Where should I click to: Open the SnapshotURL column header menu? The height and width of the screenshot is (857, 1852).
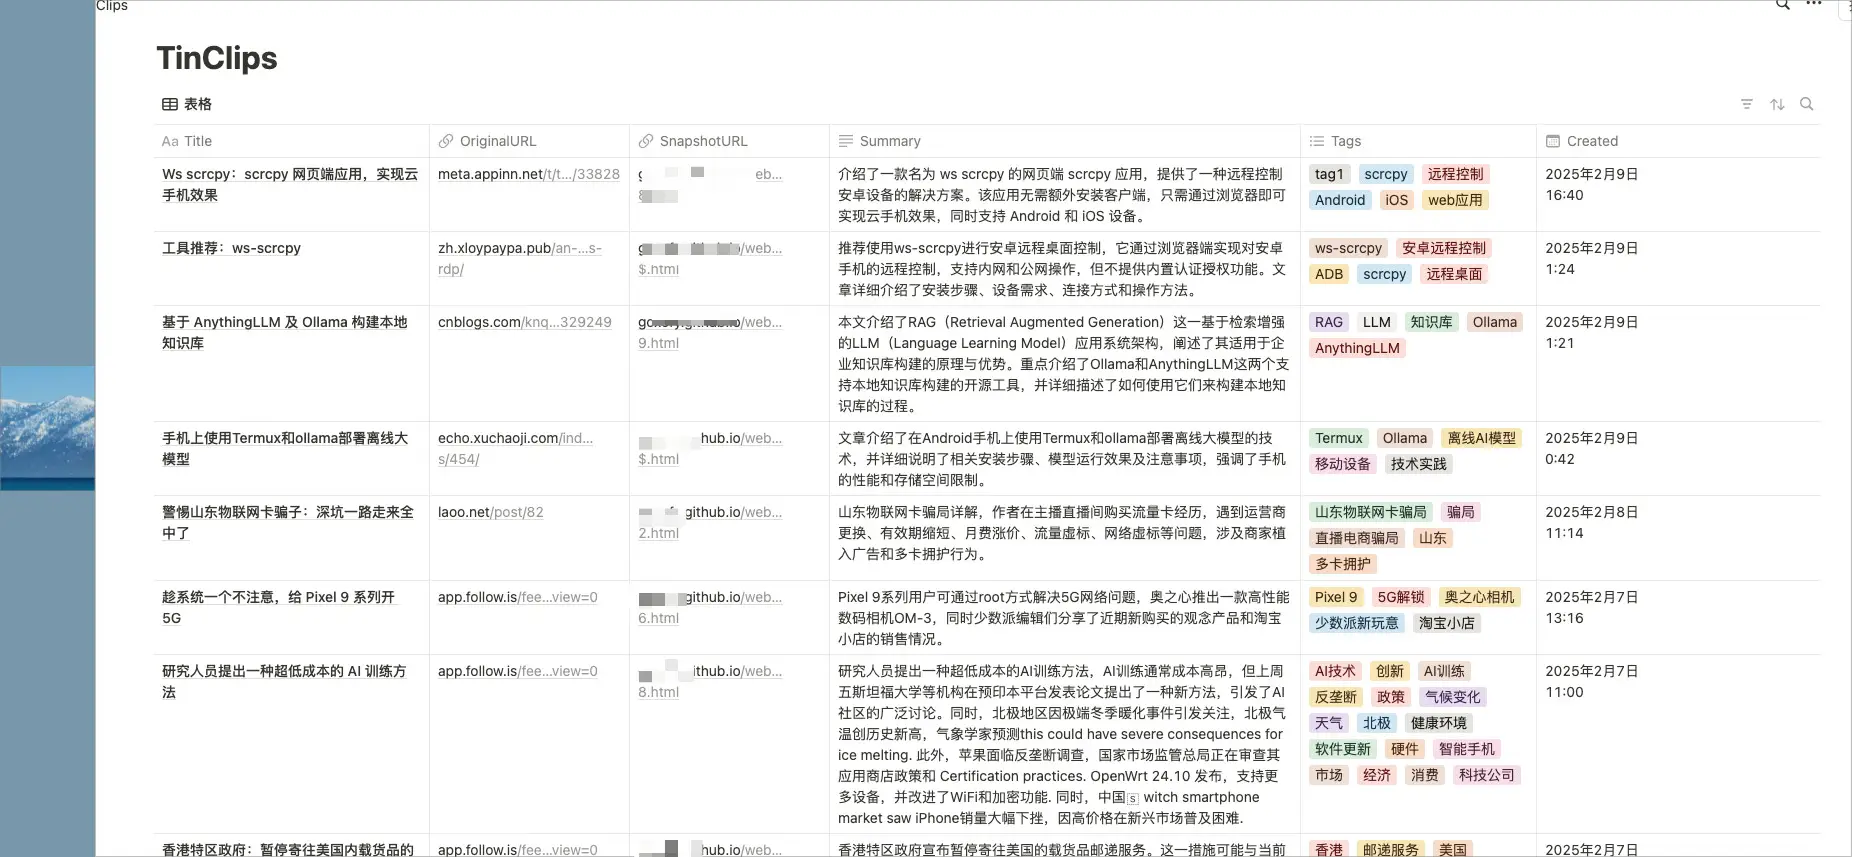coord(729,141)
